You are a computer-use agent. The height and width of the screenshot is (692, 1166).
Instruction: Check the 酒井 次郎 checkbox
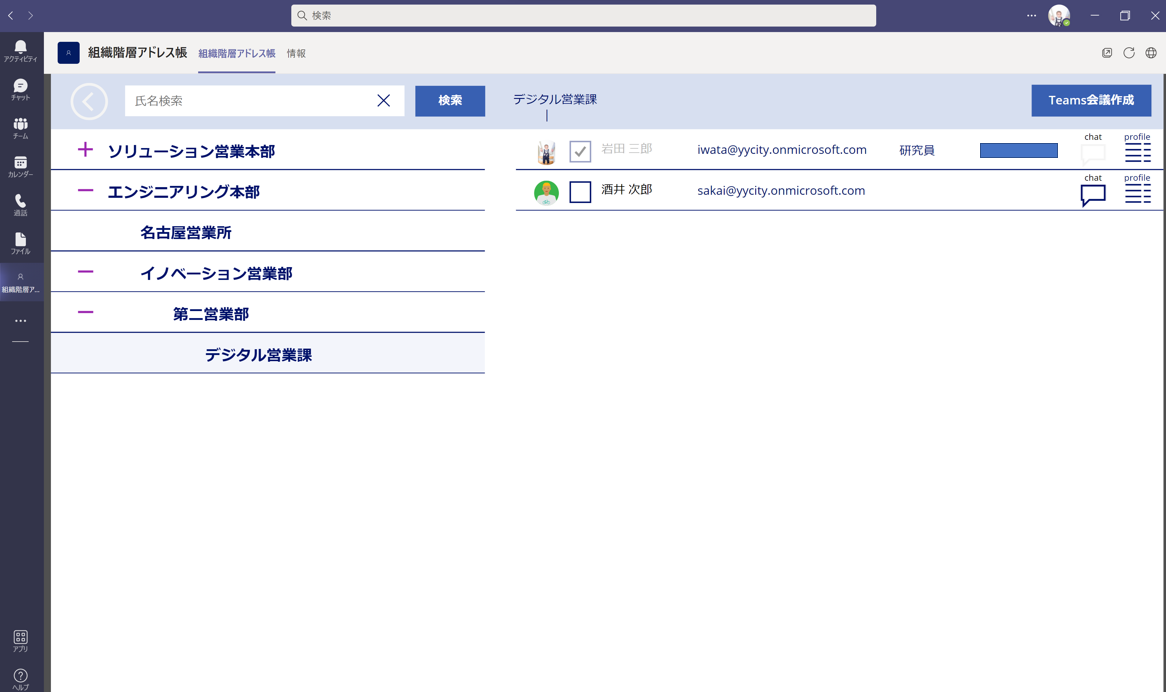coord(580,192)
